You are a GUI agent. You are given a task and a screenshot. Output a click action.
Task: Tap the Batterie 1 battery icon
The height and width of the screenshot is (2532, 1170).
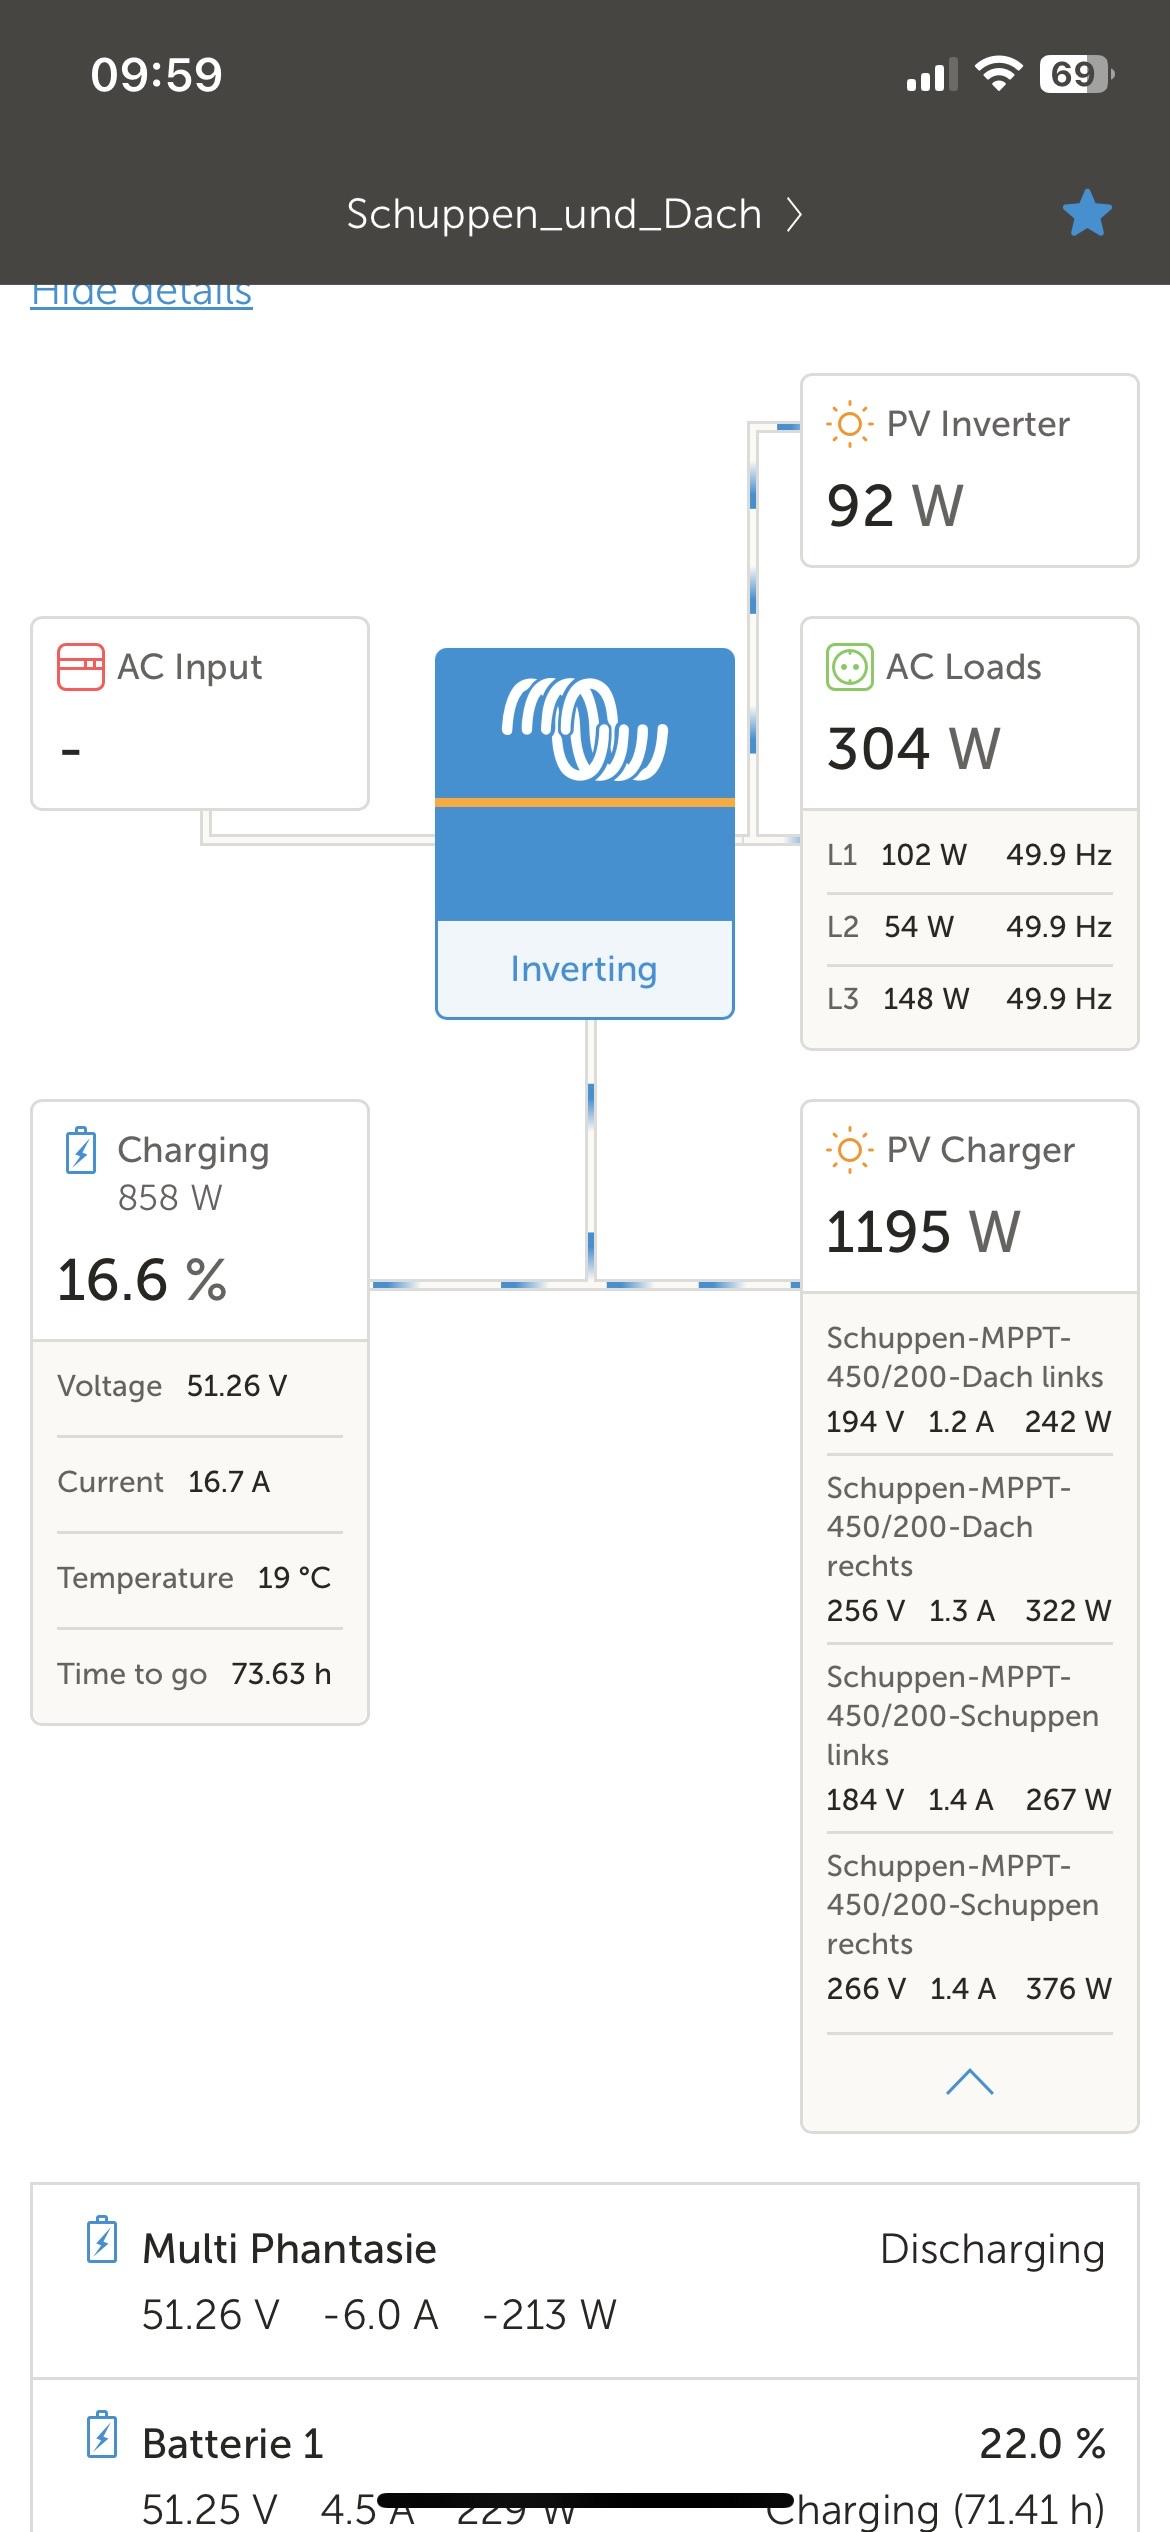tap(102, 2435)
